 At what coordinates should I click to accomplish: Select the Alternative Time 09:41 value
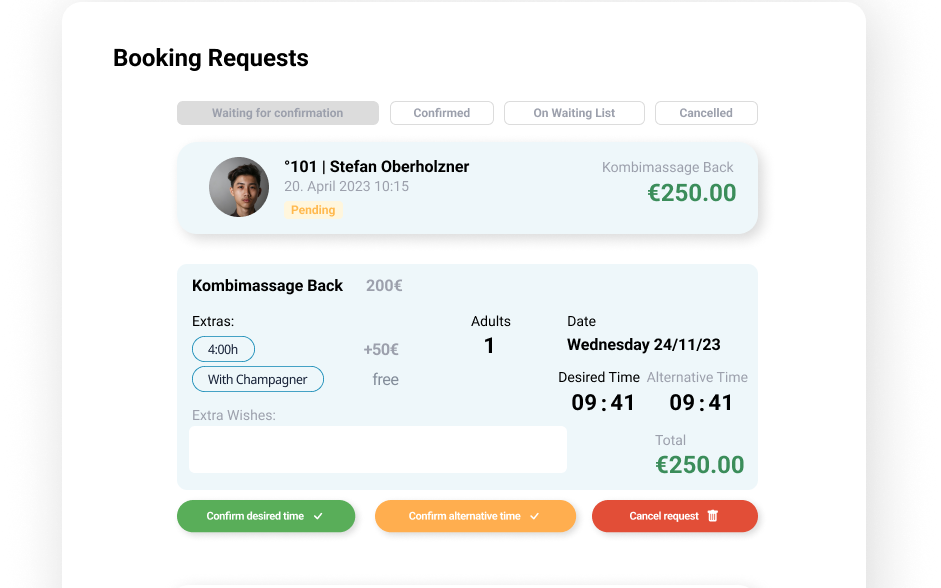click(701, 403)
